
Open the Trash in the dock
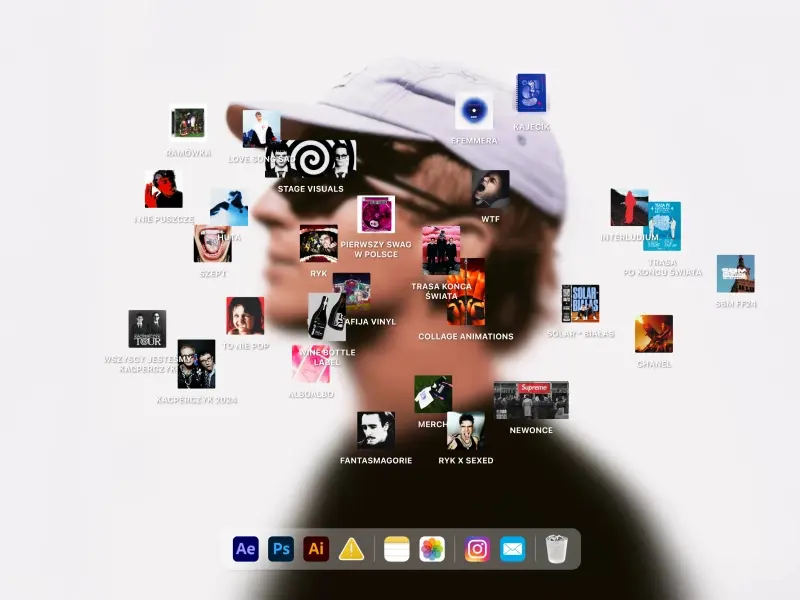point(557,549)
